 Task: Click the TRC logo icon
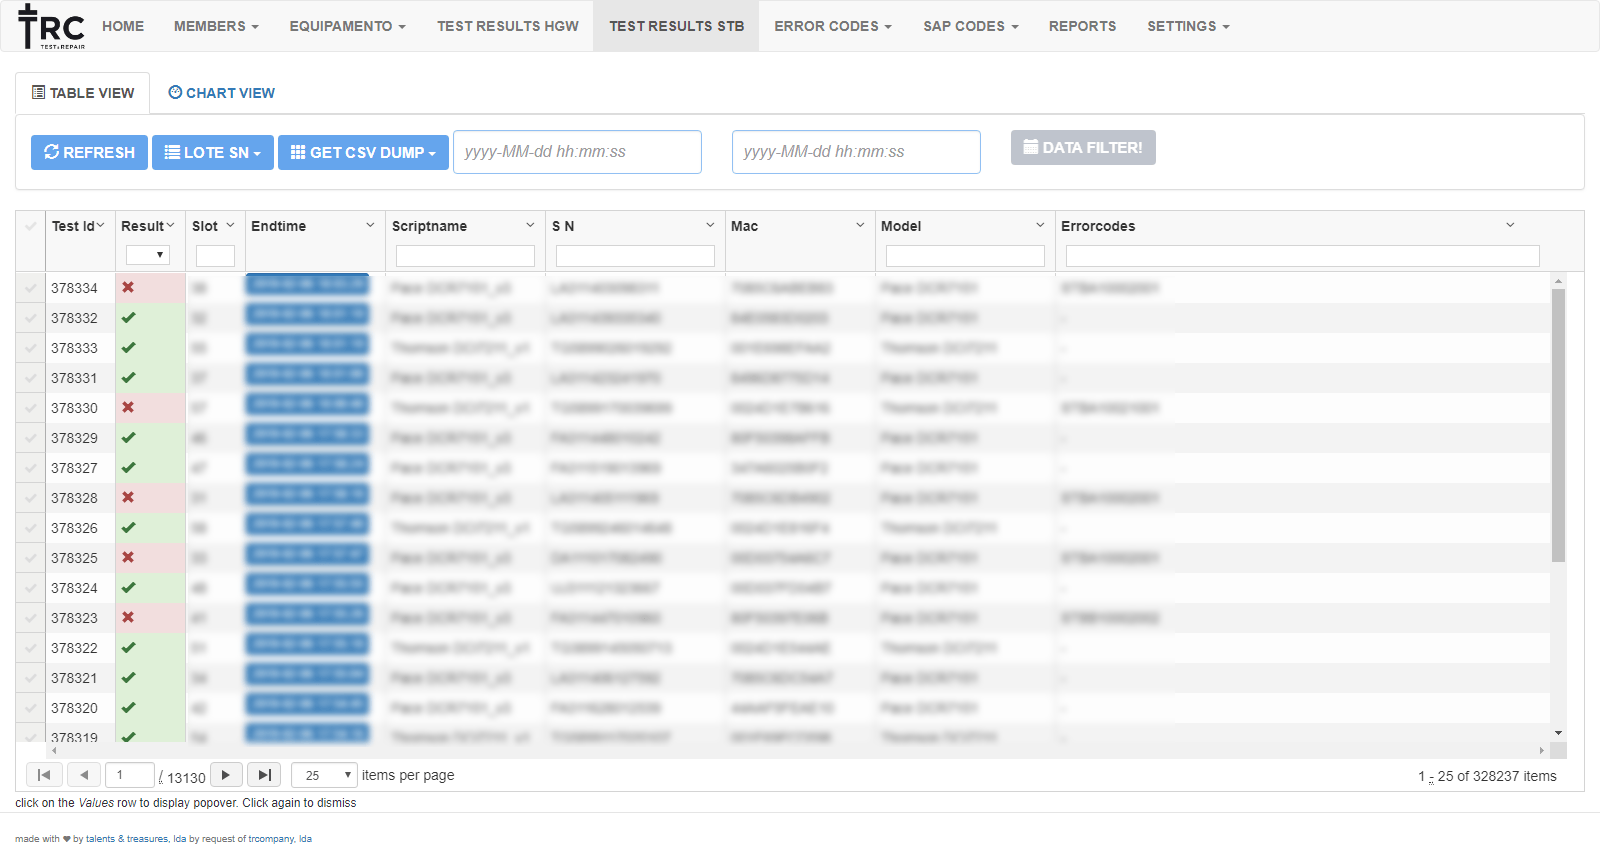tap(51, 26)
